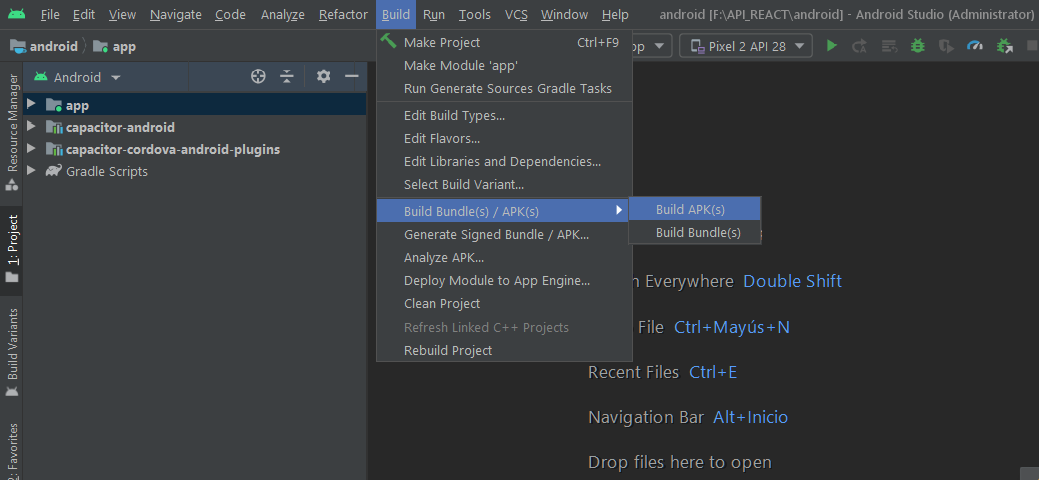Open the Run menu
Viewport: 1040px width, 480px height.
[x=434, y=14]
